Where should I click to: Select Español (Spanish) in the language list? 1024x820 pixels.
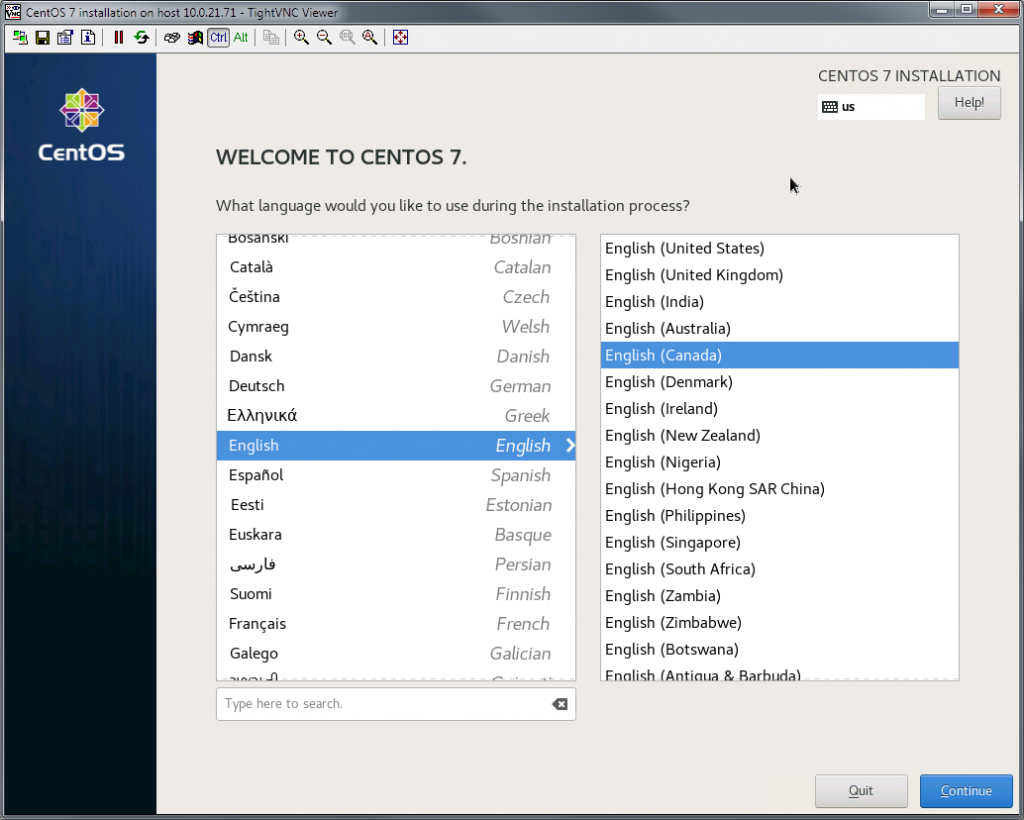(x=396, y=475)
